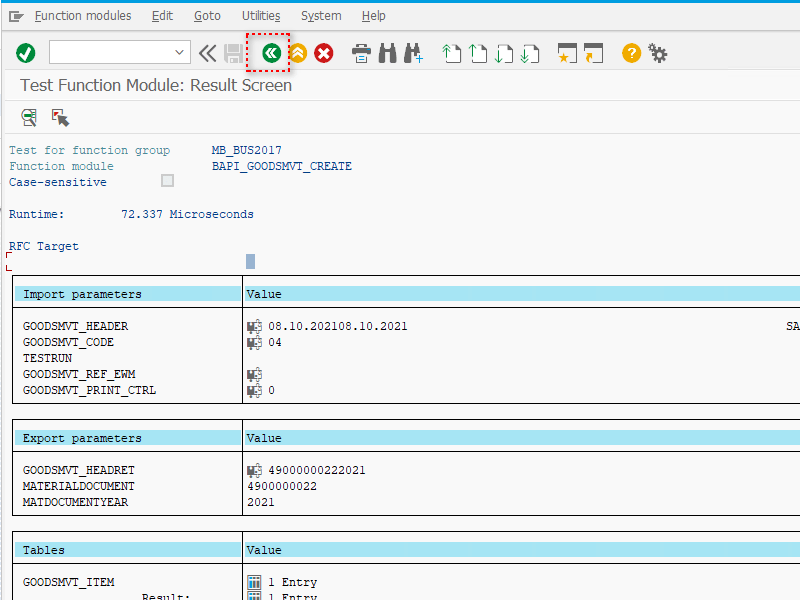800x600 pixels.
Task: Open Help with the question mark icon
Action: pyautogui.click(x=631, y=53)
